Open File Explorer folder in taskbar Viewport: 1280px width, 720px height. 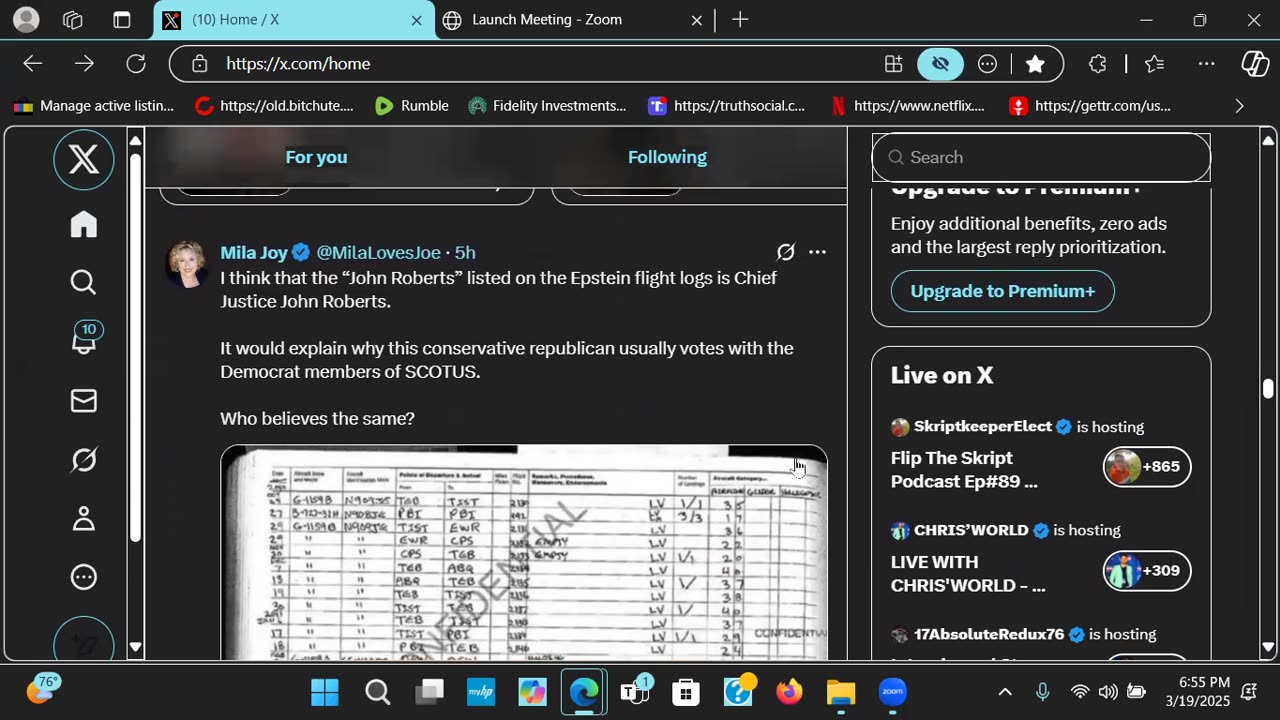[841, 692]
